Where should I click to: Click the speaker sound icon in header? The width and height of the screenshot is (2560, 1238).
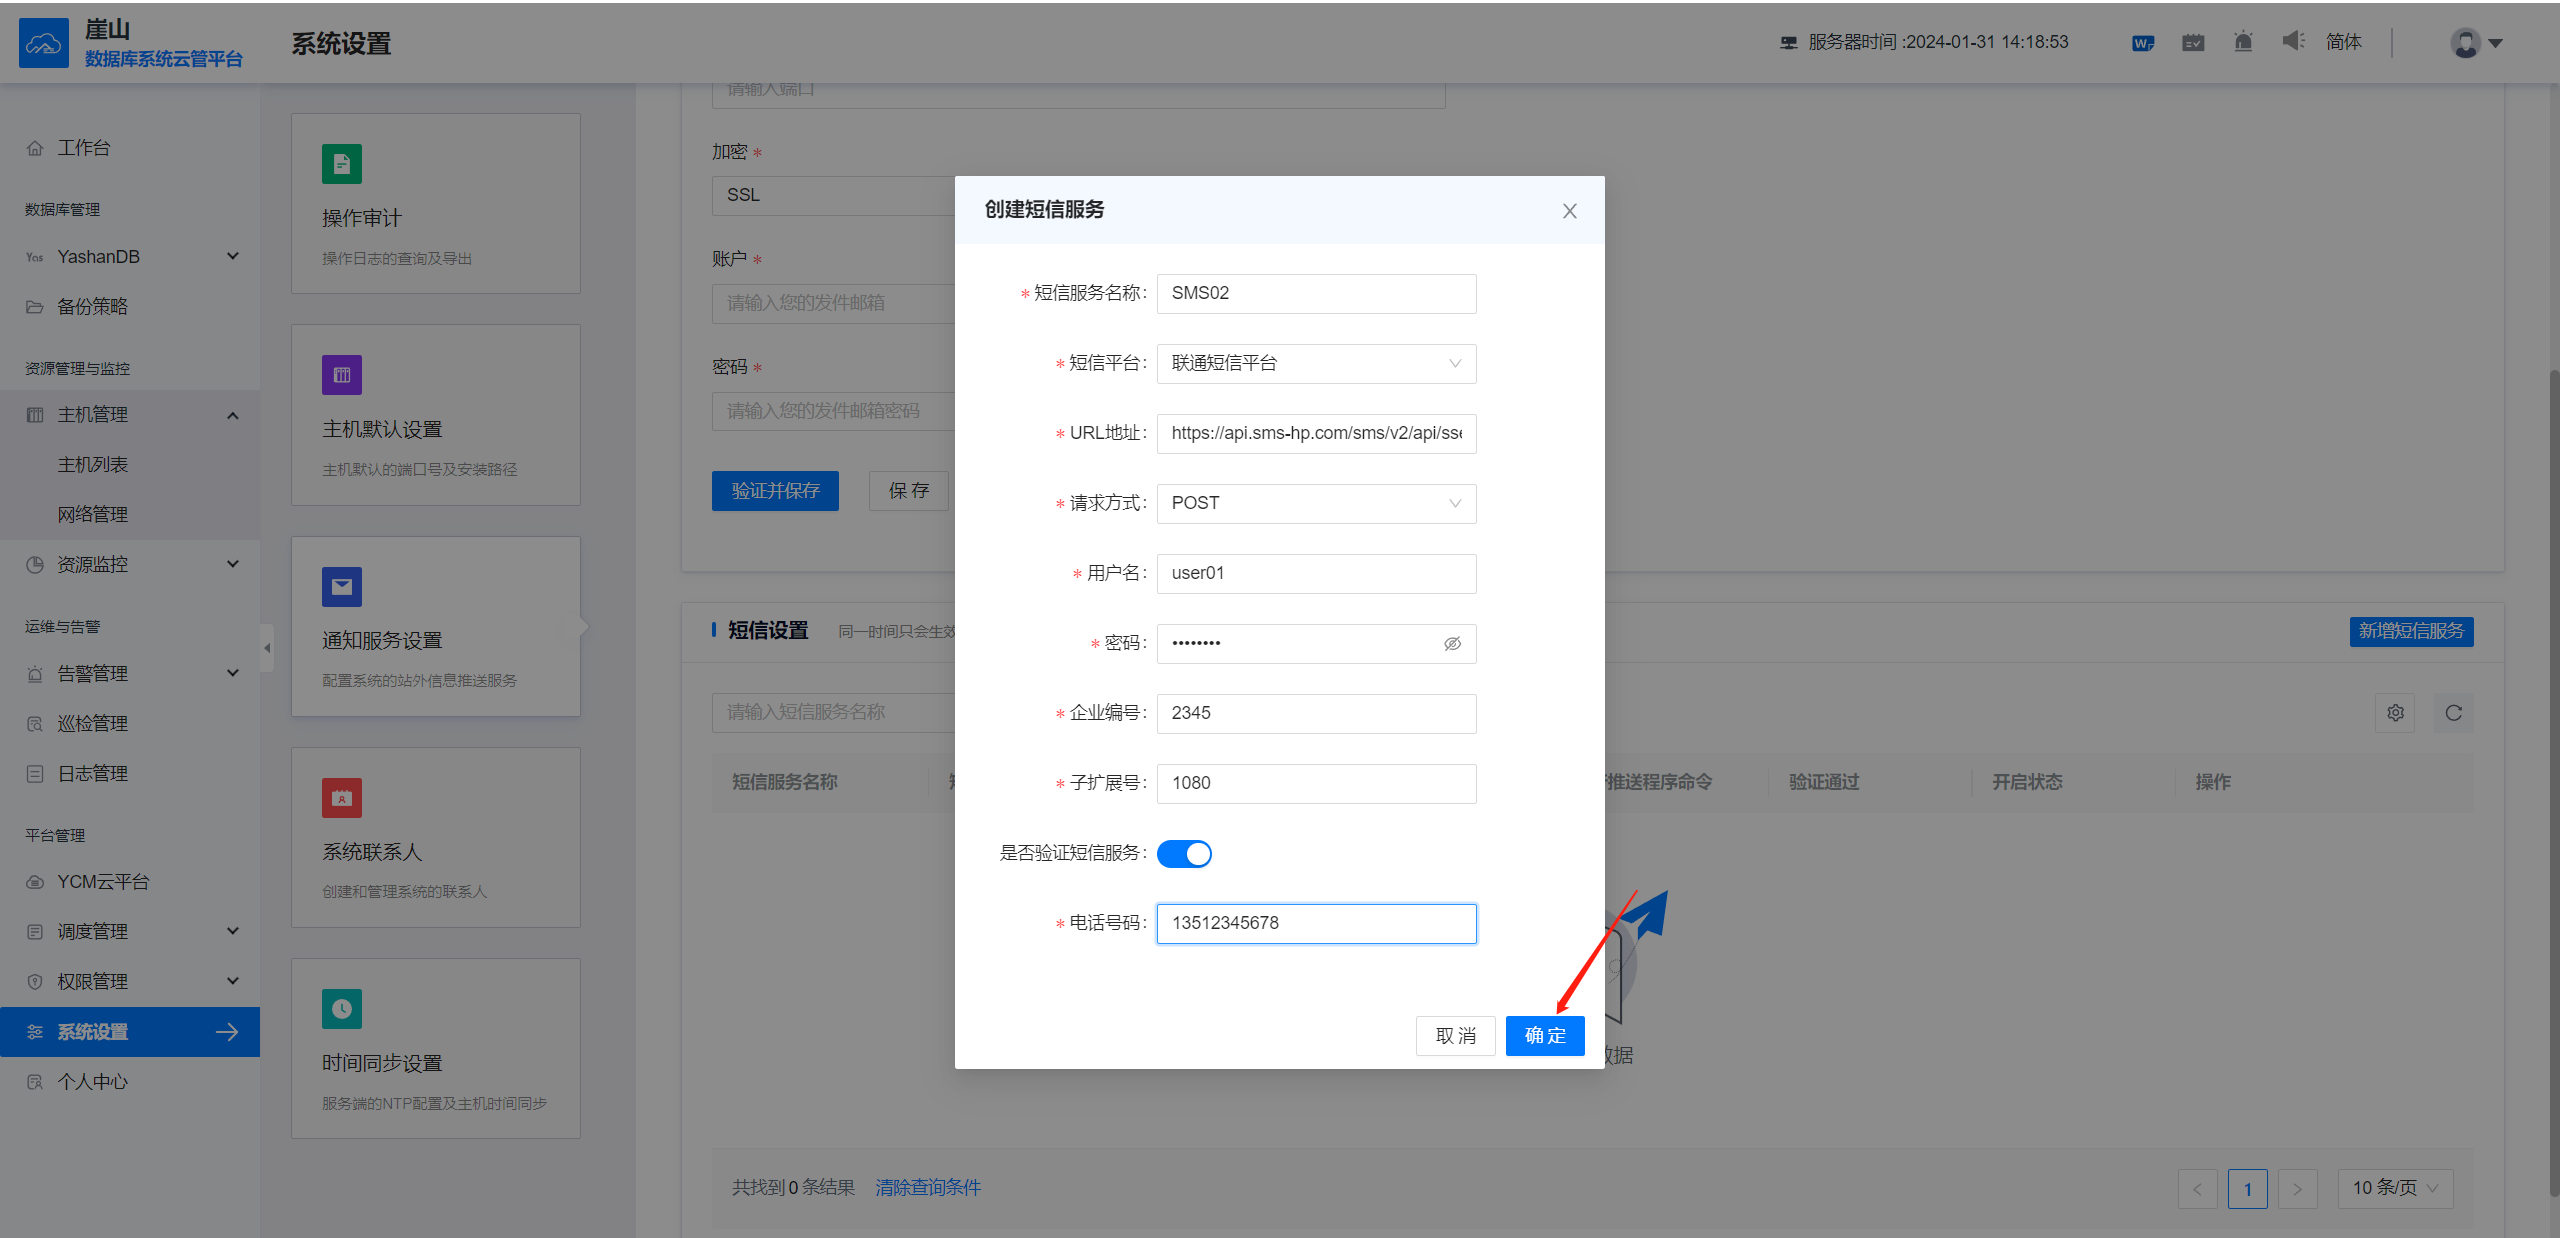[2293, 41]
